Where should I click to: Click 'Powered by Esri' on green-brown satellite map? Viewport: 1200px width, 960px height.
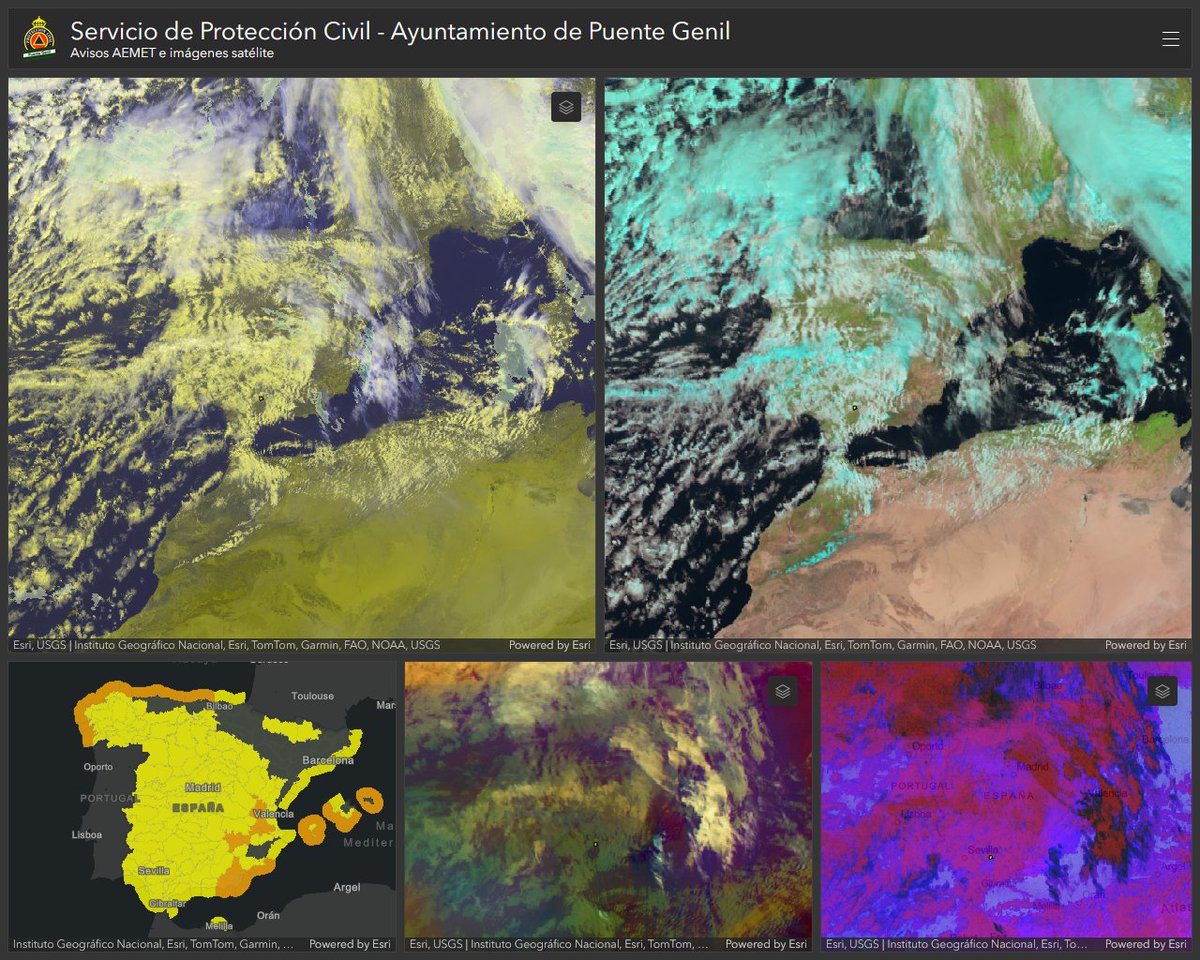click(766, 944)
